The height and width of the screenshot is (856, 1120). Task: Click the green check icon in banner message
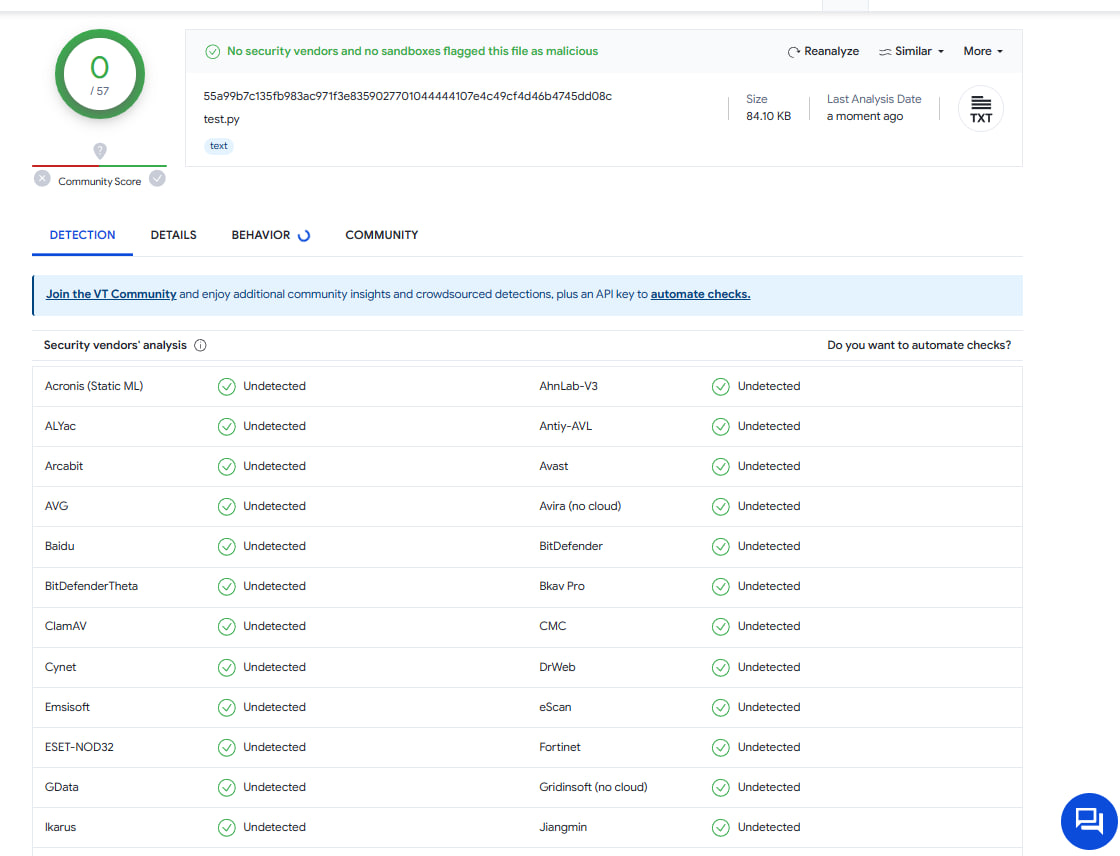pyautogui.click(x=212, y=51)
